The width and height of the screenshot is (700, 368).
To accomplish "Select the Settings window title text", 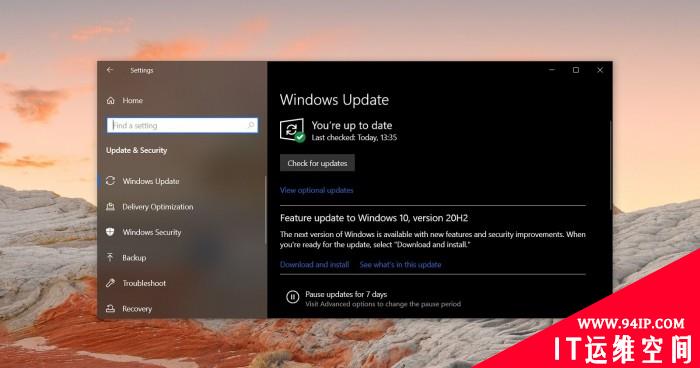I will 142,70.
